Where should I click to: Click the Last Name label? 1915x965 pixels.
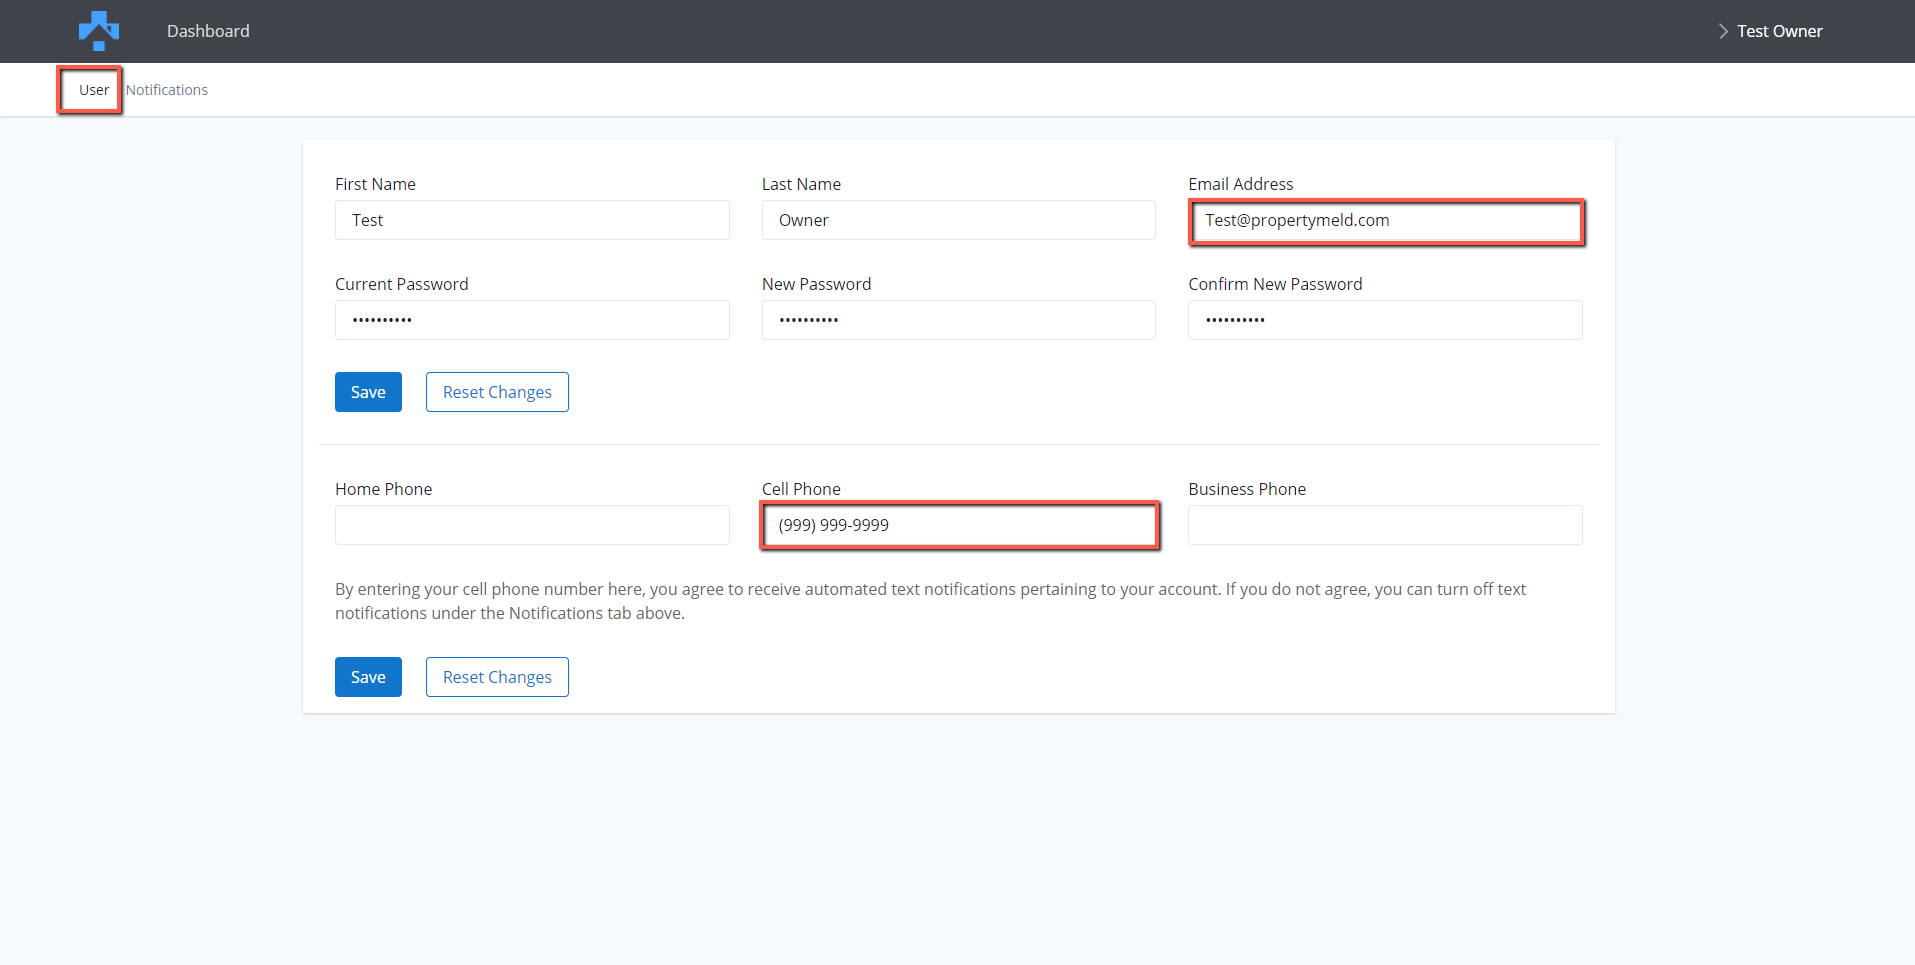point(801,184)
